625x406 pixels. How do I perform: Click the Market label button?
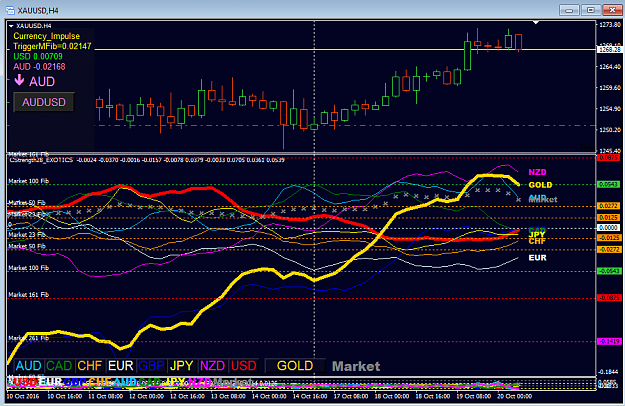click(x=356, y=366)
